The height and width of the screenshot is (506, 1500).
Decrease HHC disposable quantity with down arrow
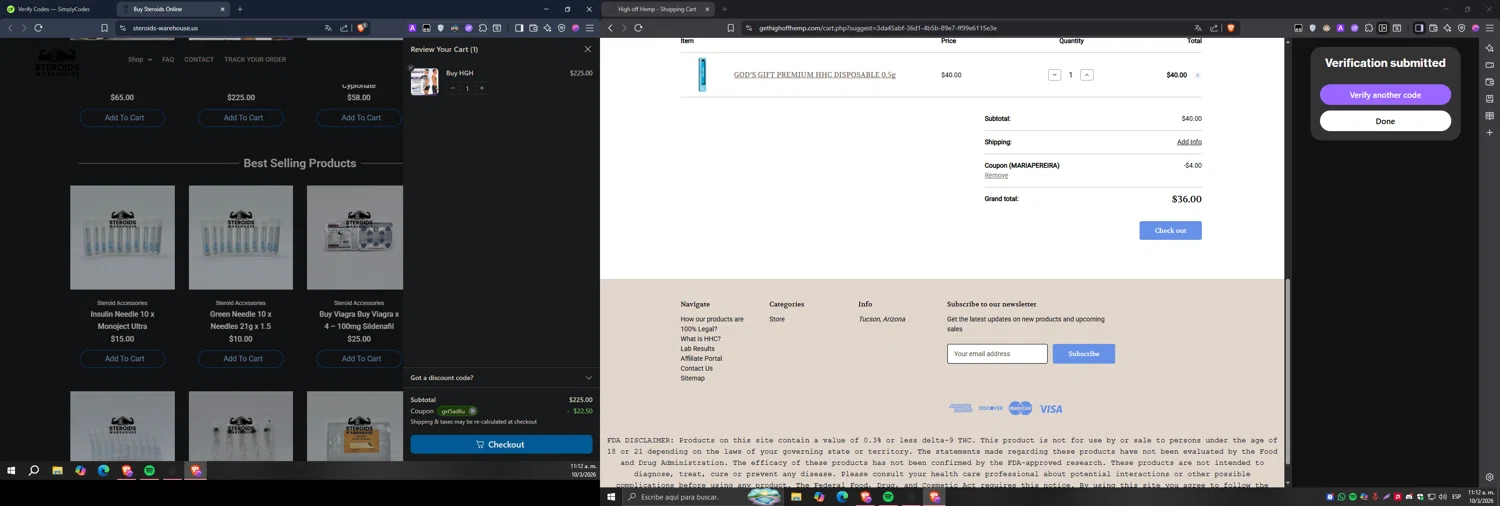pos(1054,75)
